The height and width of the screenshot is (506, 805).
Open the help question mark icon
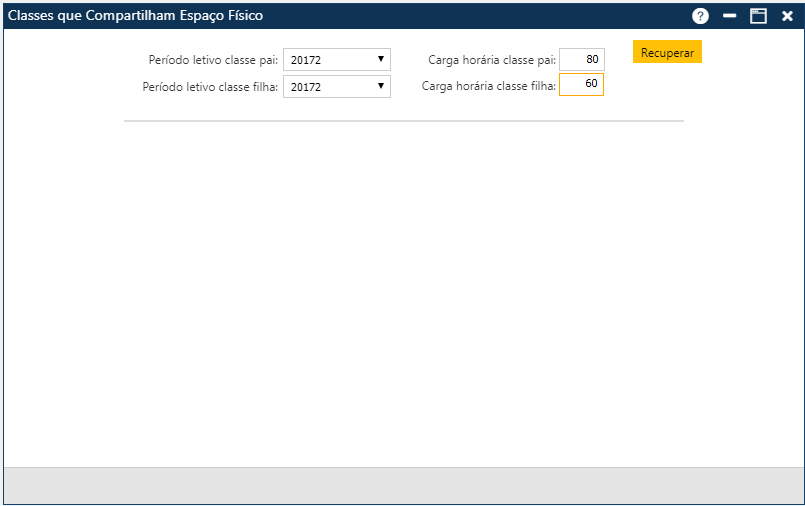[x=700, y=16]
